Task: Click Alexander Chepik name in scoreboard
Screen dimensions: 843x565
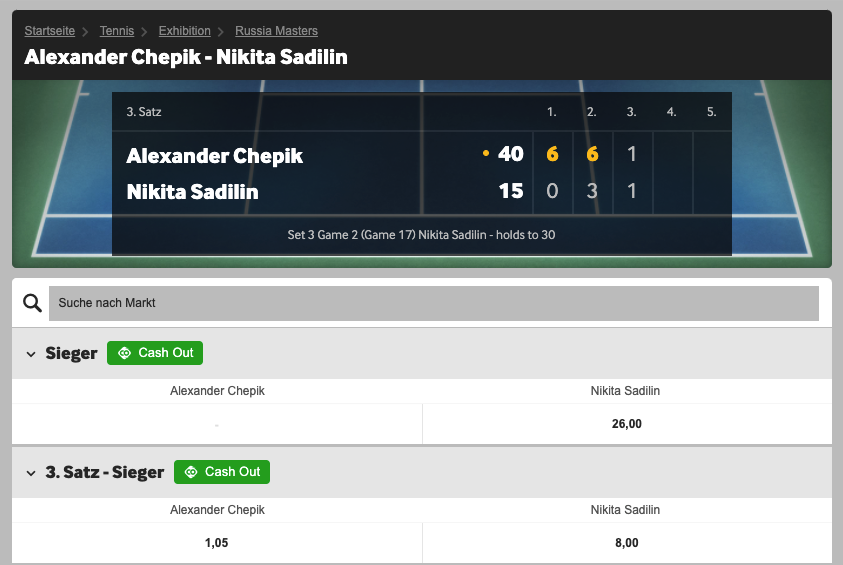Action: pos(215,156)
